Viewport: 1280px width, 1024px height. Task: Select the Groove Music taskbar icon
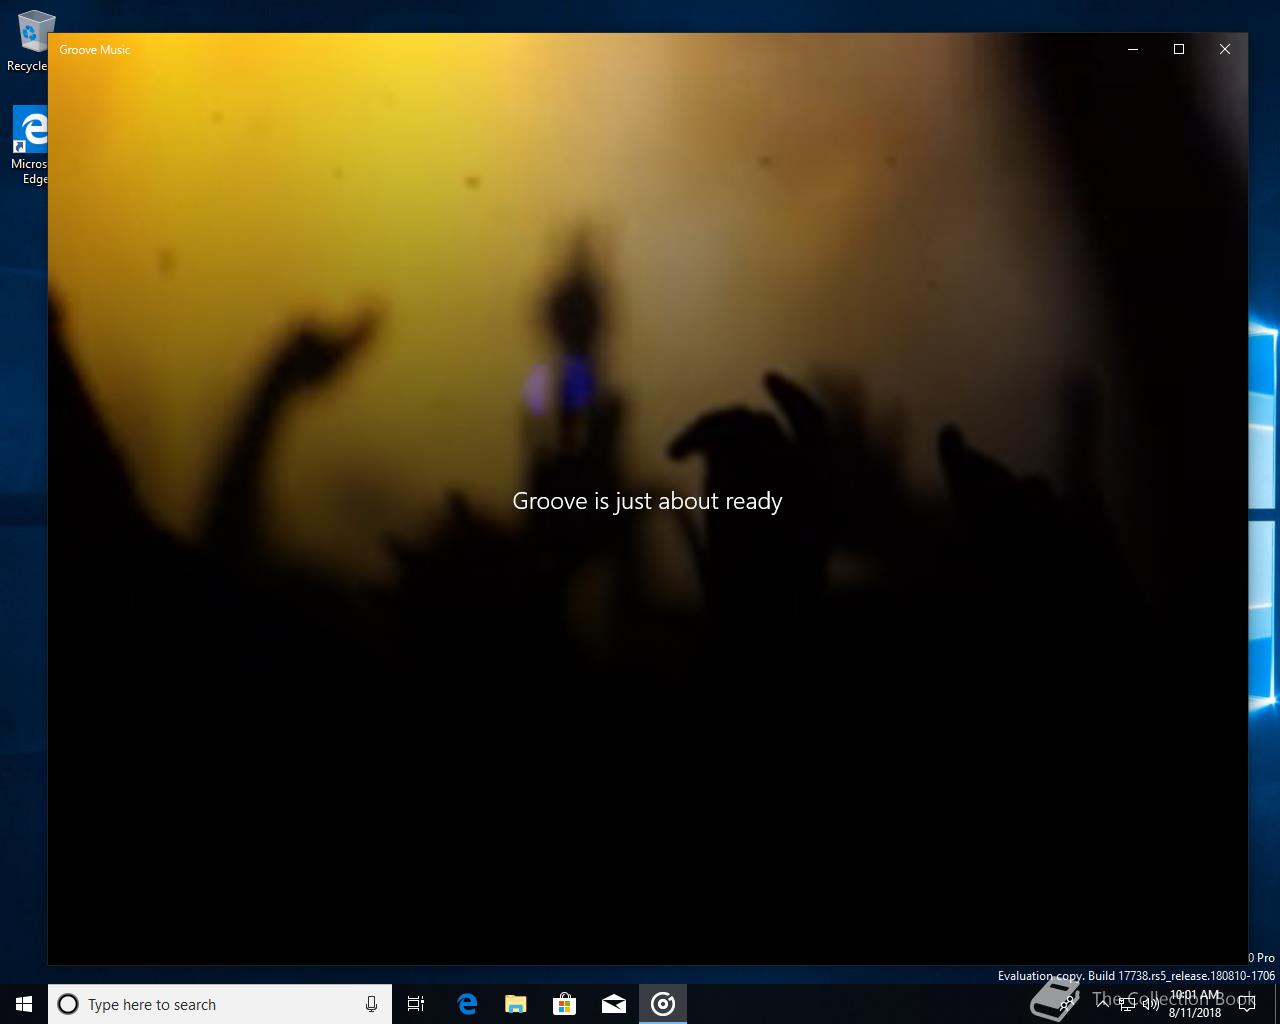tap(663, 1004)
